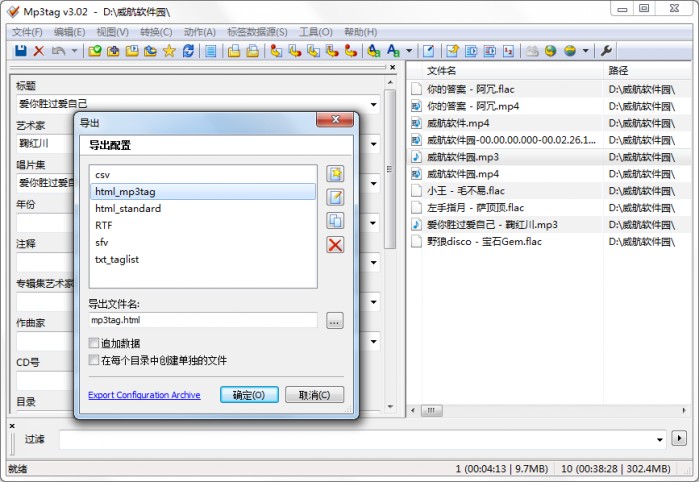
Task: Click the 取消(C) button
Action: (x=314, y=395)
